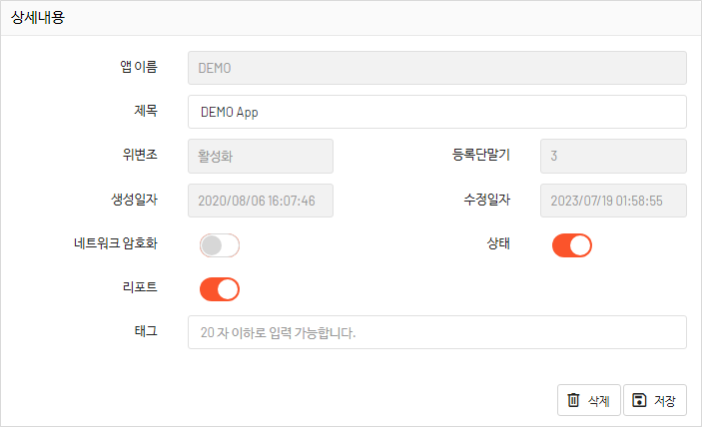This screenshot has width=702, height=427.
Task: Click the 앱 이름 field showing DEMO
Action: tap(437, 68)
